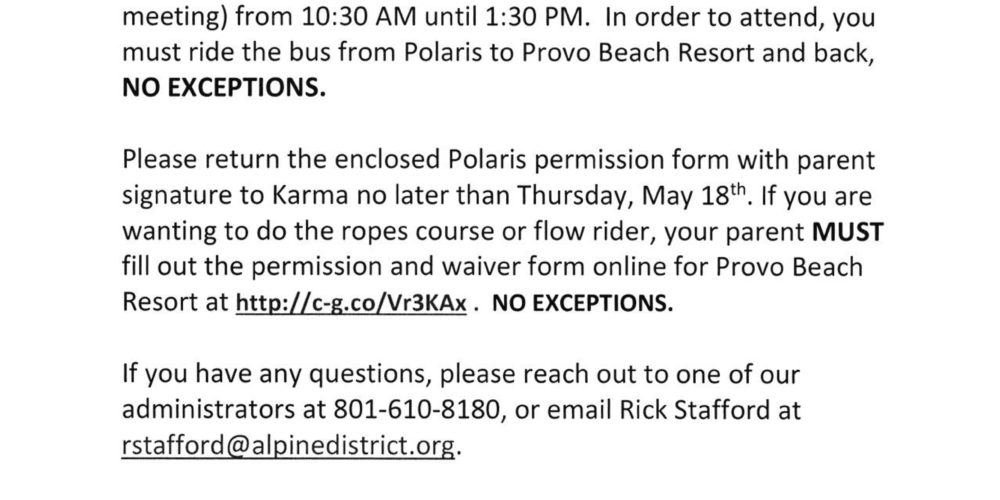Screen dimensions: 1000x500
Task: Click the phrase If you have any questions
Action: tap(277, 375)
